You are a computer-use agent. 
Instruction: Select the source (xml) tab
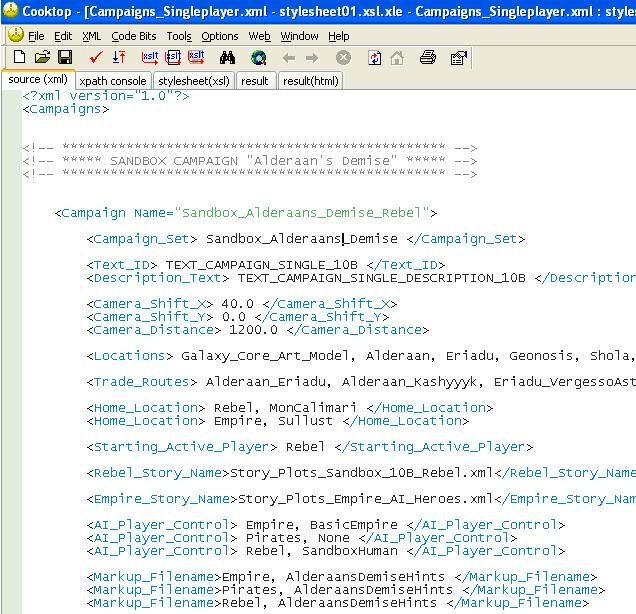tap(38, 79)
